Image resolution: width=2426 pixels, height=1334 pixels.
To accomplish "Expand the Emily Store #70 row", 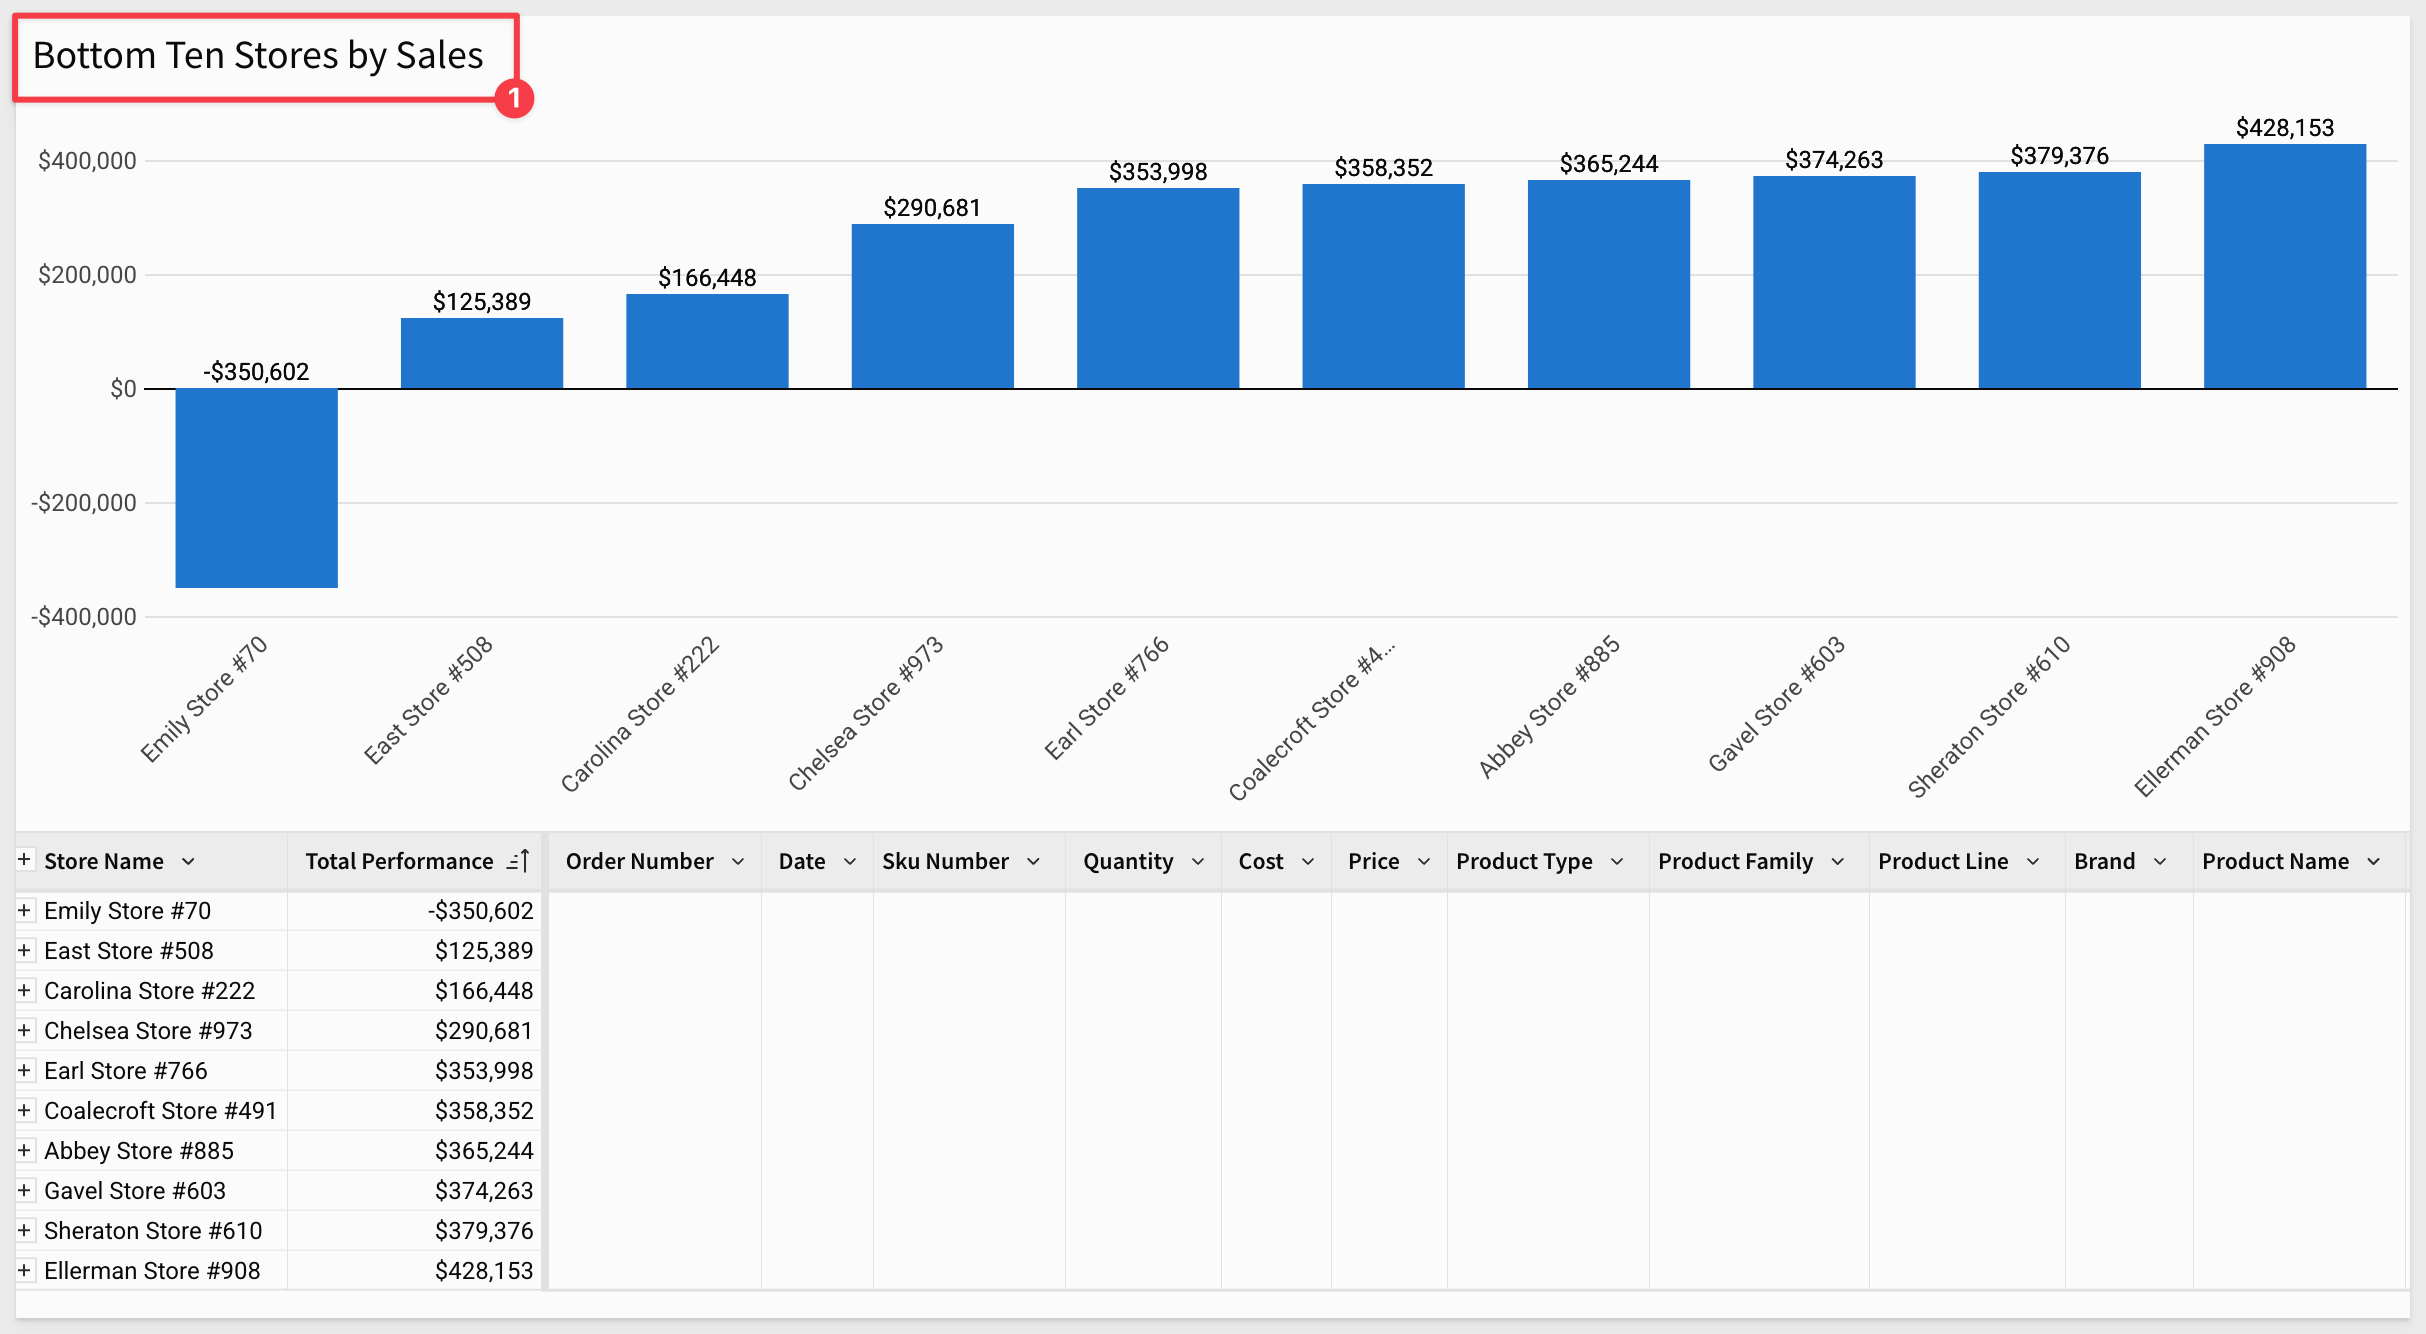I will 24,911.
